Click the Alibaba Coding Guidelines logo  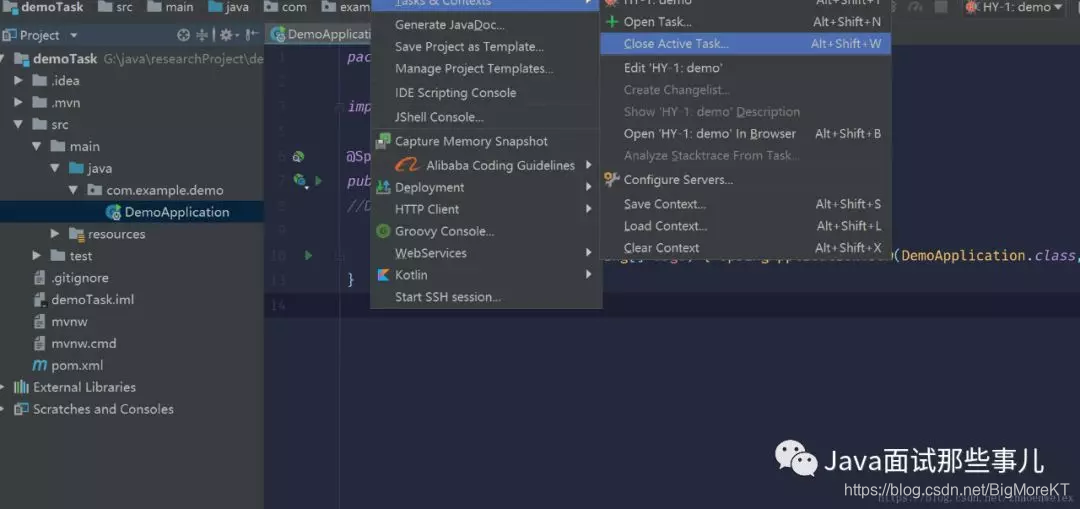(406, 165)
